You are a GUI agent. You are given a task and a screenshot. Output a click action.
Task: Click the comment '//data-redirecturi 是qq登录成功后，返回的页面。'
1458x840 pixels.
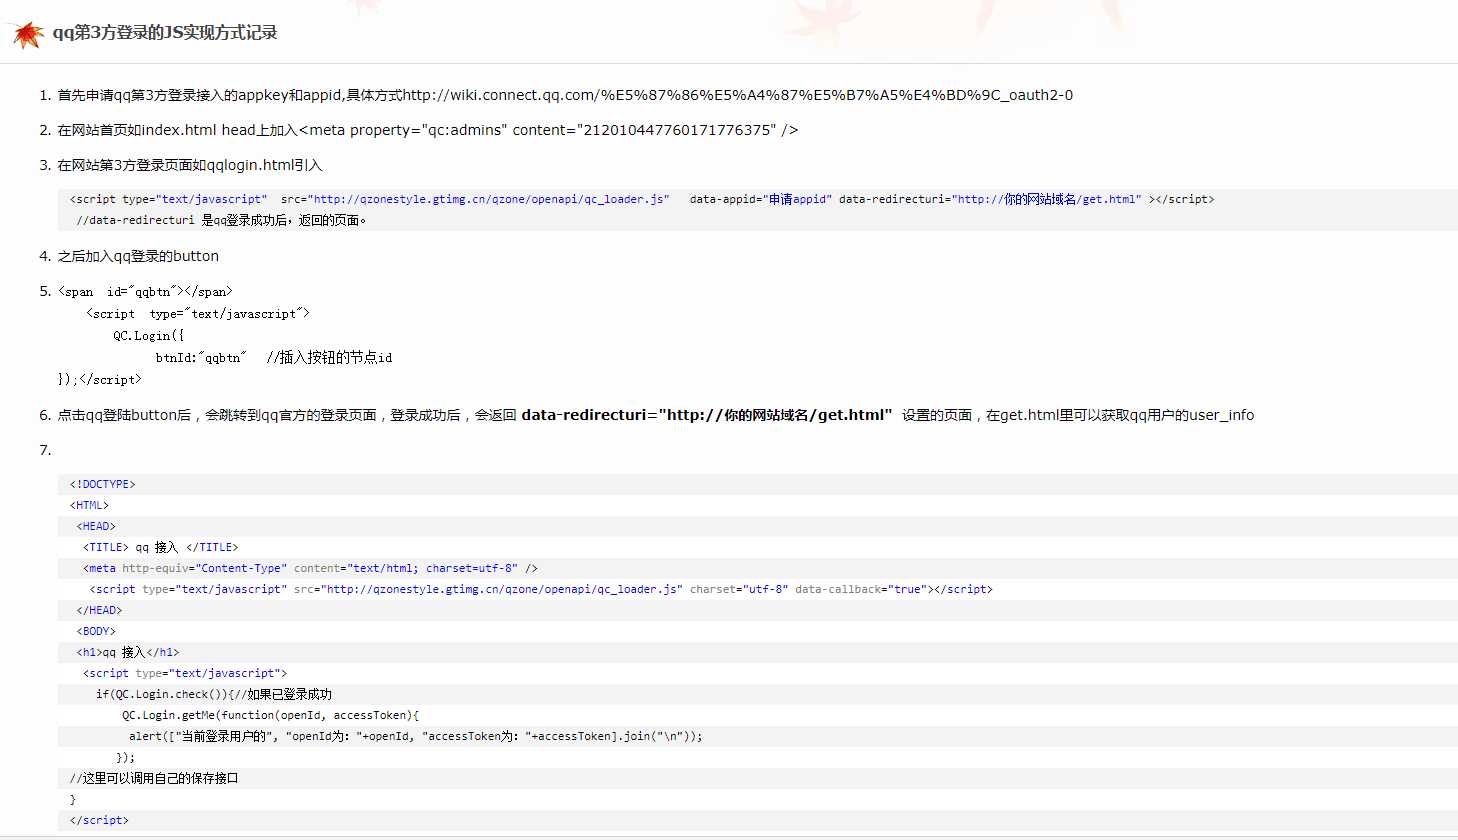coord(222,220)
